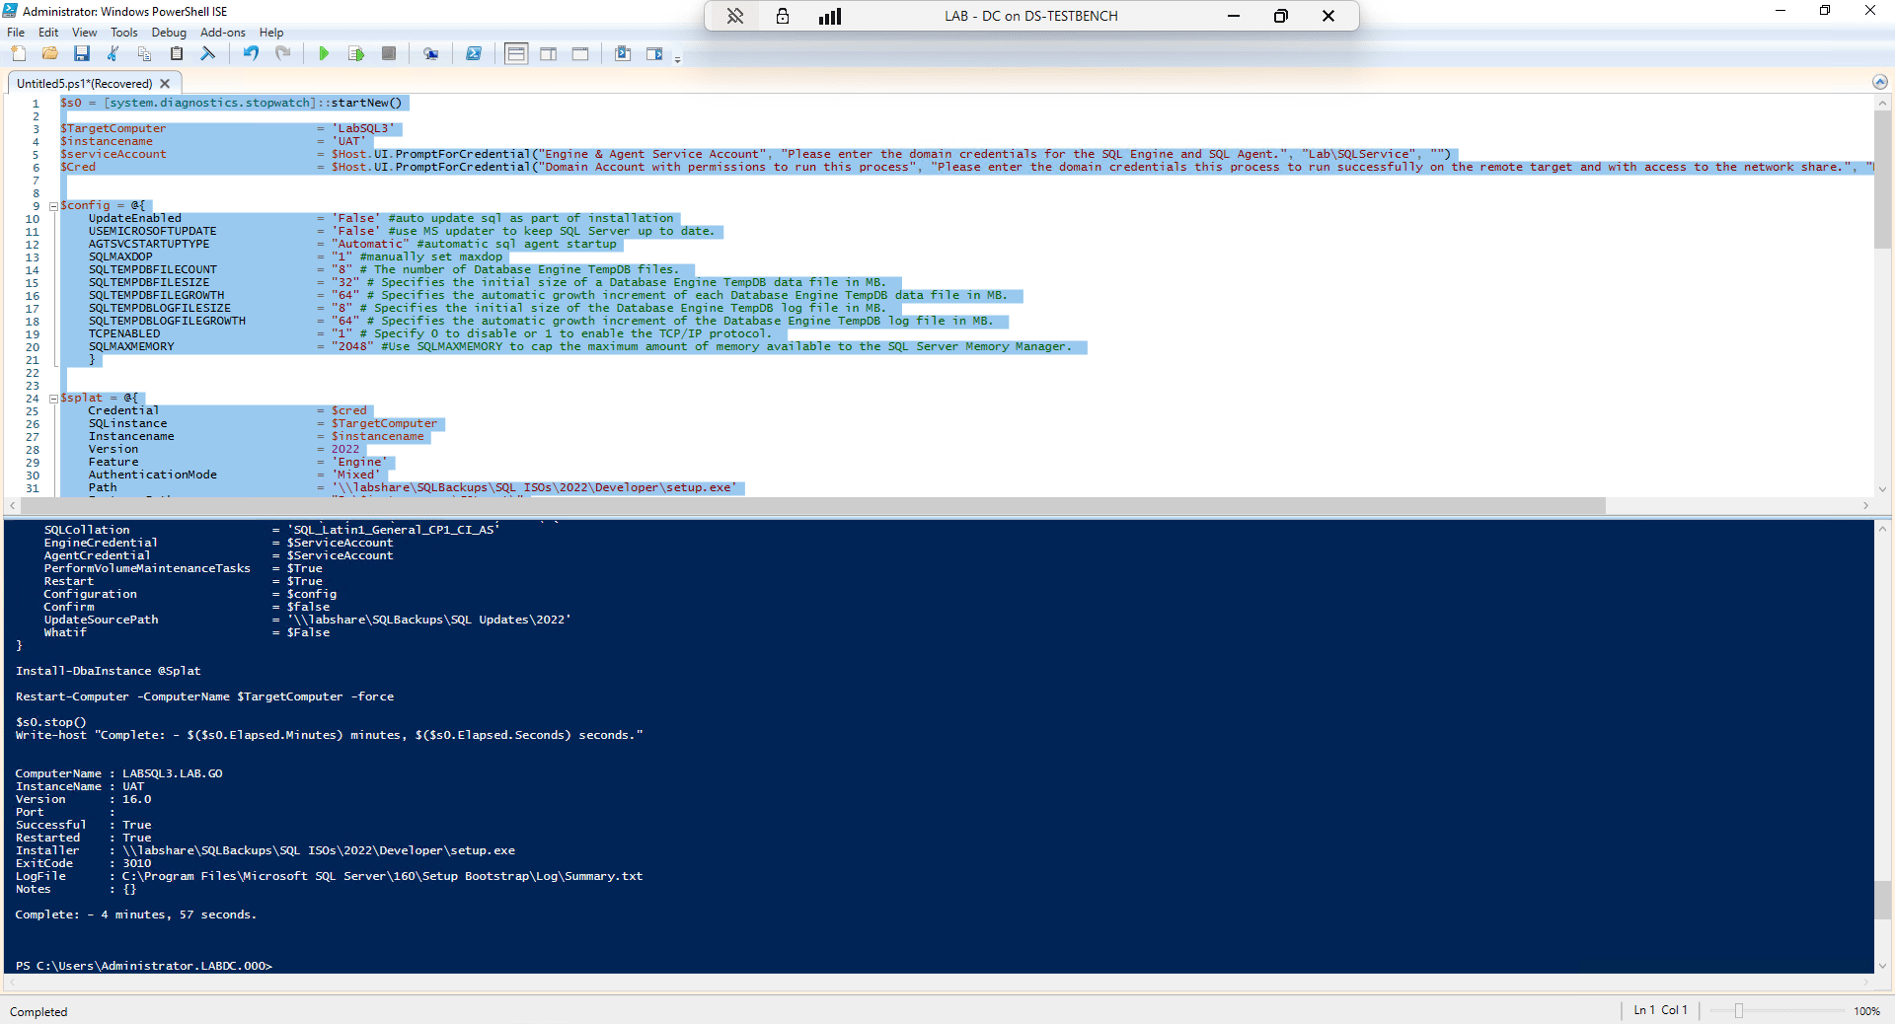Click the script pane horizontal scrollbar
This screenshot has width=1896, height=1024.
(x=813, y=506)
